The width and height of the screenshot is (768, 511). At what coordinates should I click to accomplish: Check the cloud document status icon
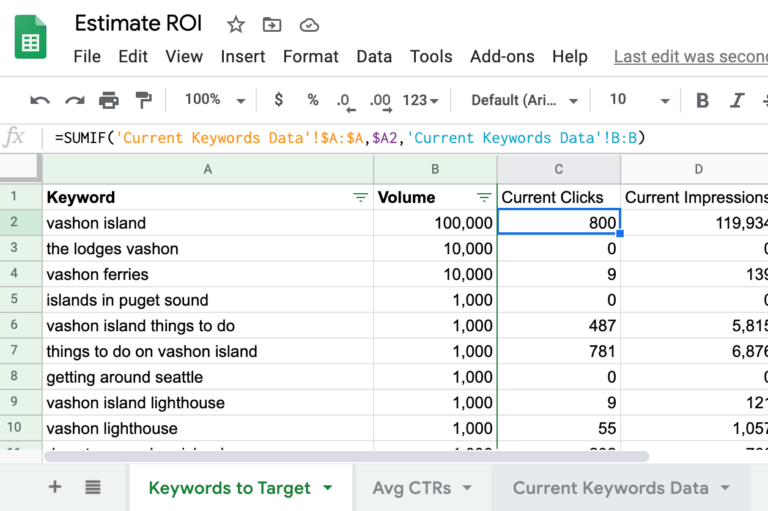[x=309, y=25]
